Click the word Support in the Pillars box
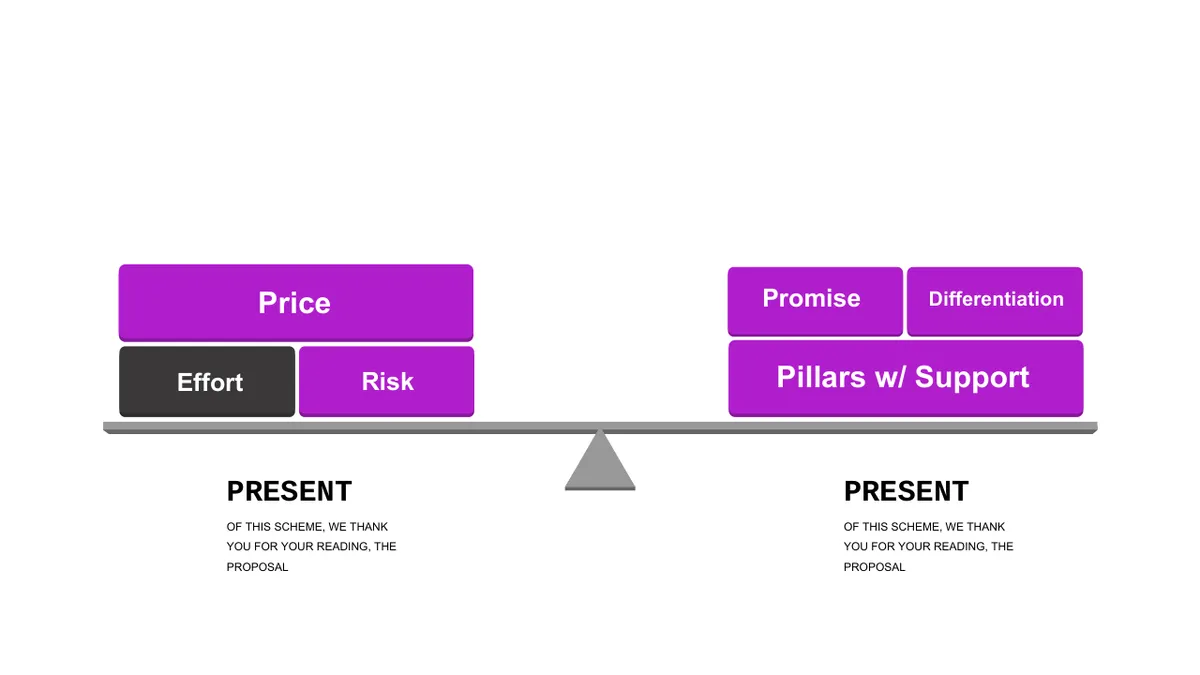Image resolution: width=1200 pixels, height=675 pixels. [x=972, y=378]
